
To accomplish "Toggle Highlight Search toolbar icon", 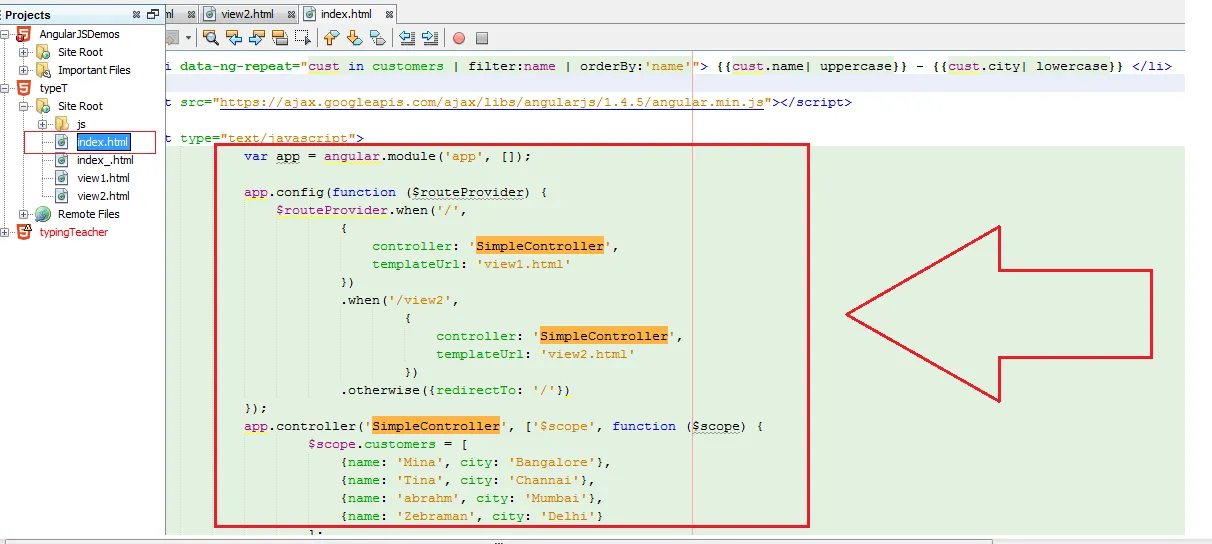I will coord(280,38).
